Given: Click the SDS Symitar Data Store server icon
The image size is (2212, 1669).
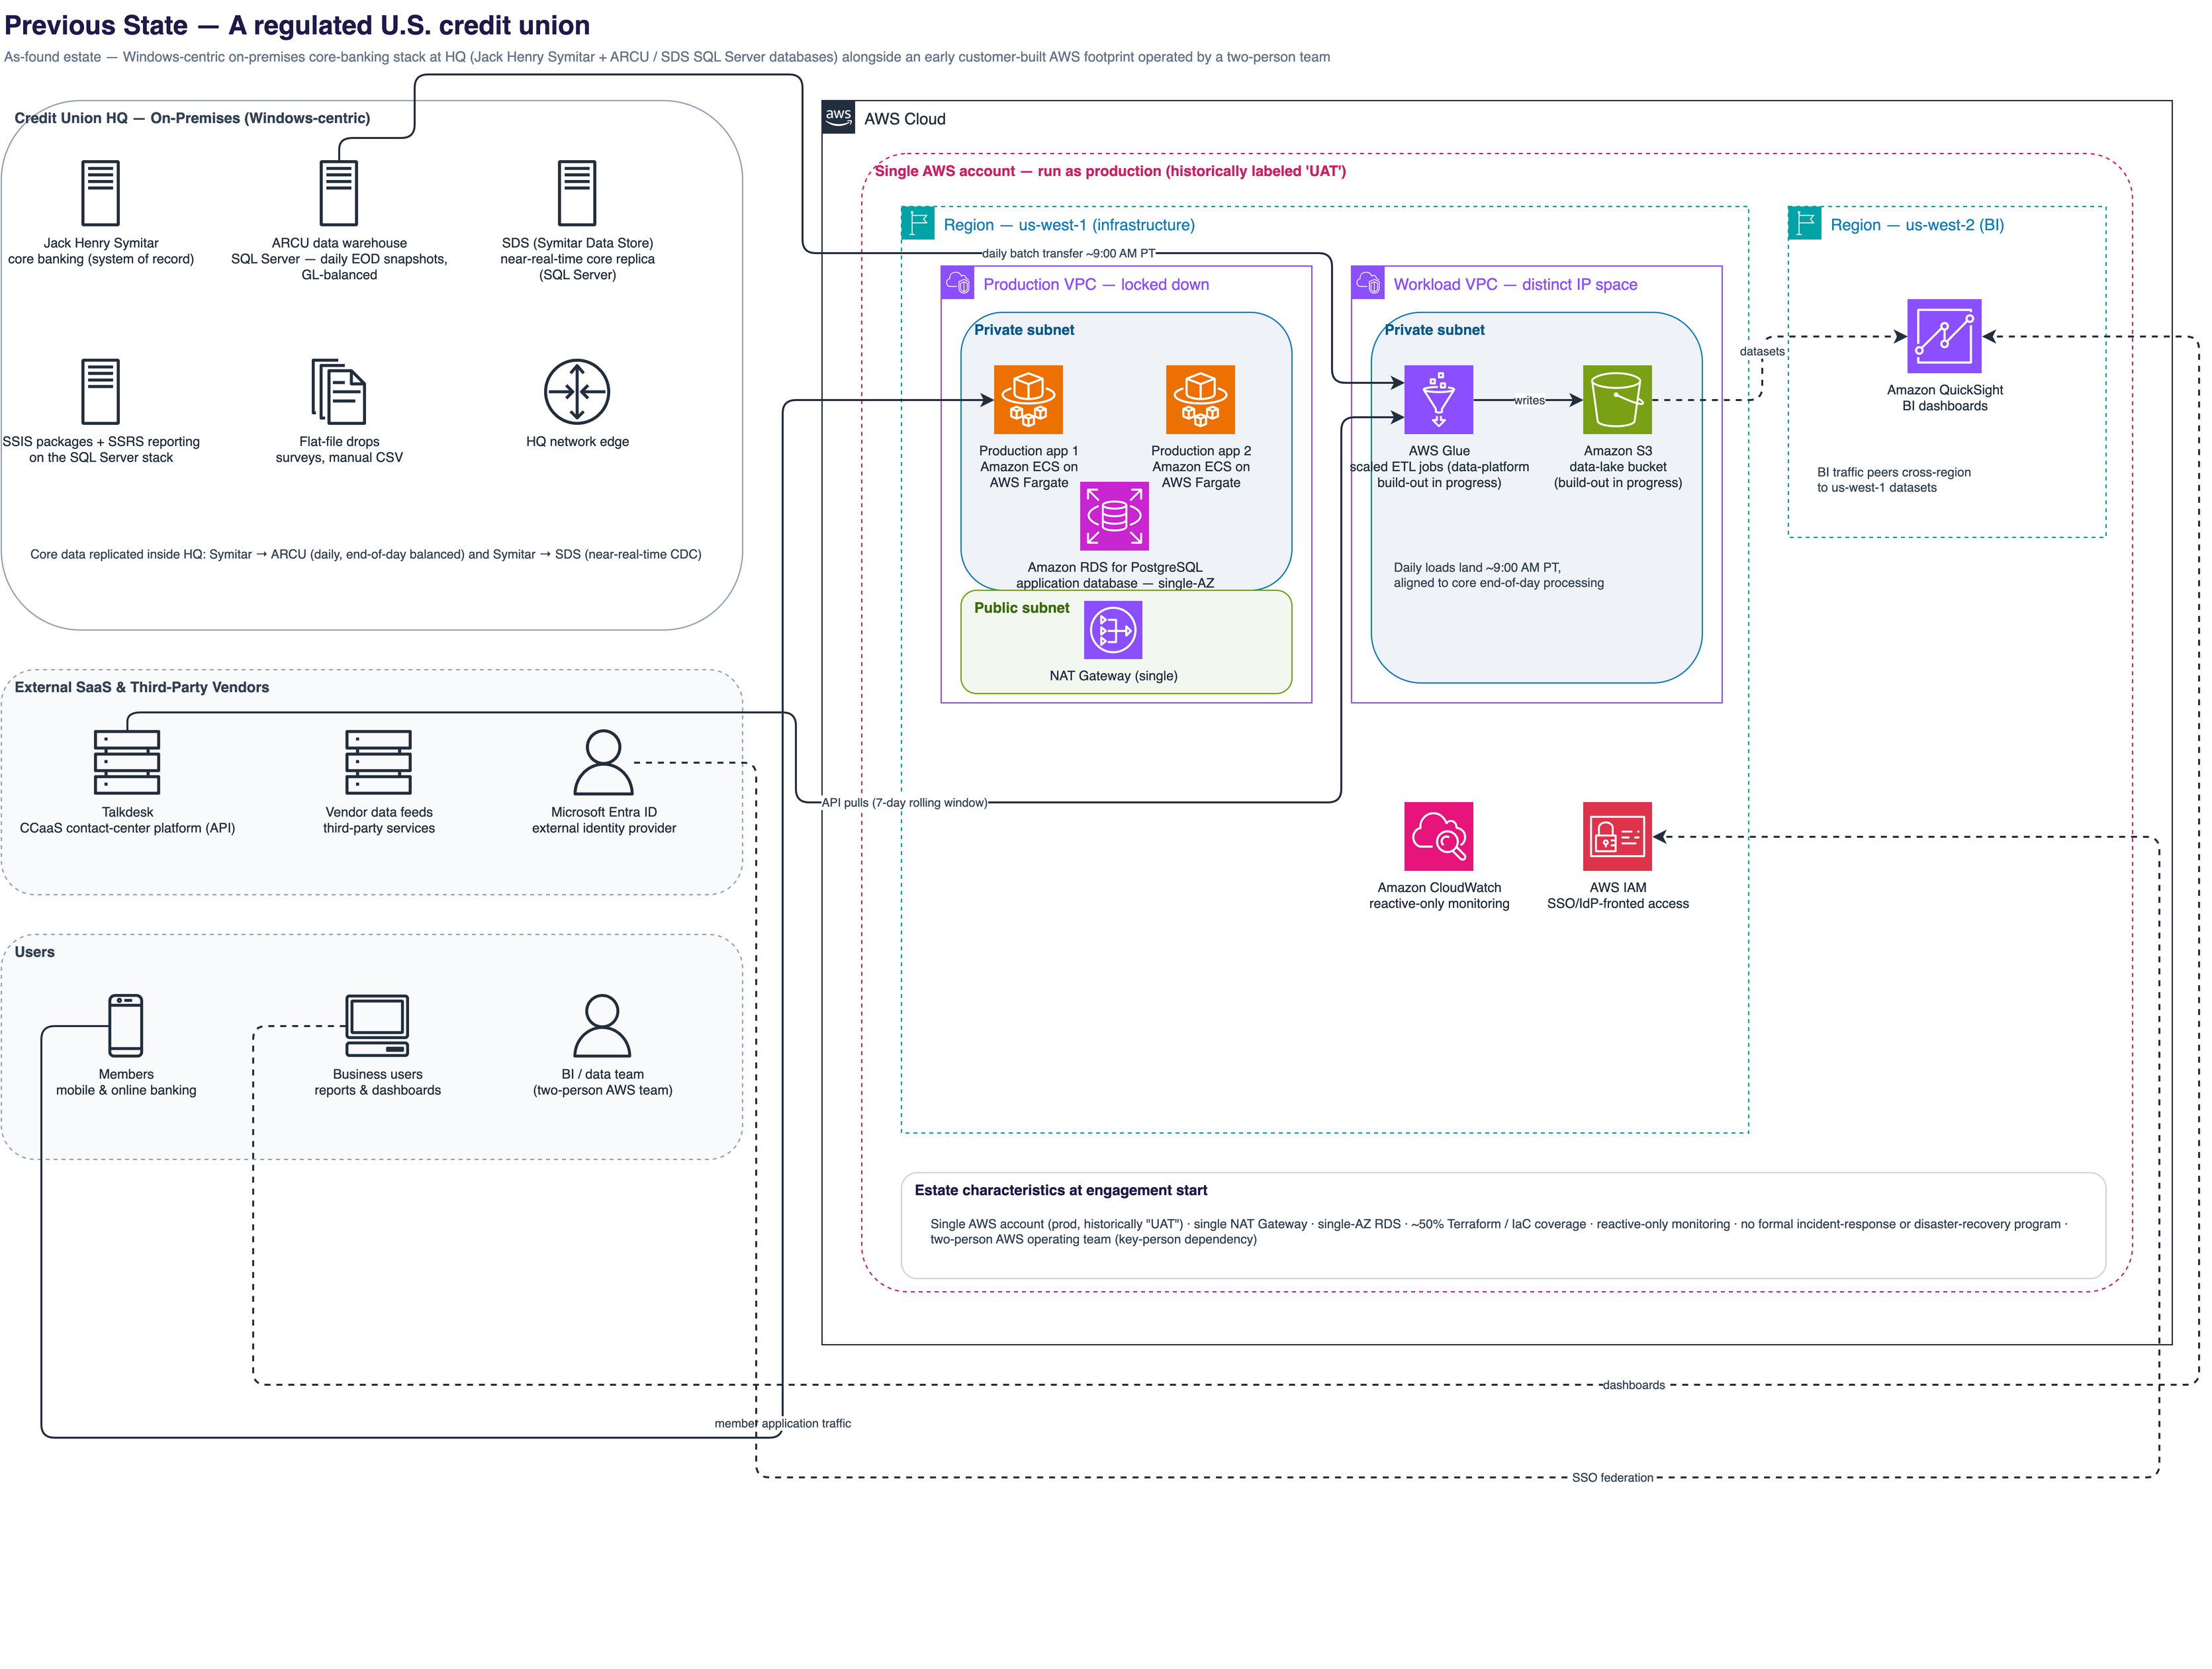Looking at the screenshot, I should click(x=577, y=193).
